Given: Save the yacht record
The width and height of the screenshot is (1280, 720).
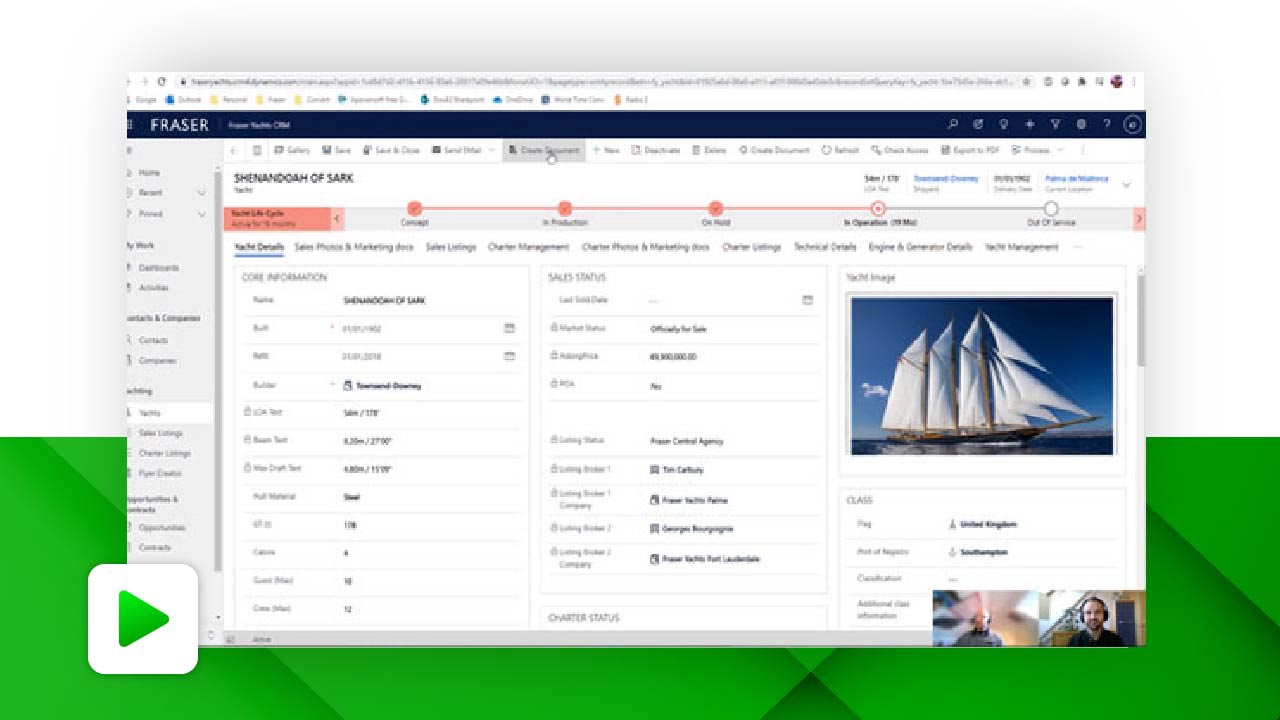Looking at the screenshot, I should (x=336, y=150).
